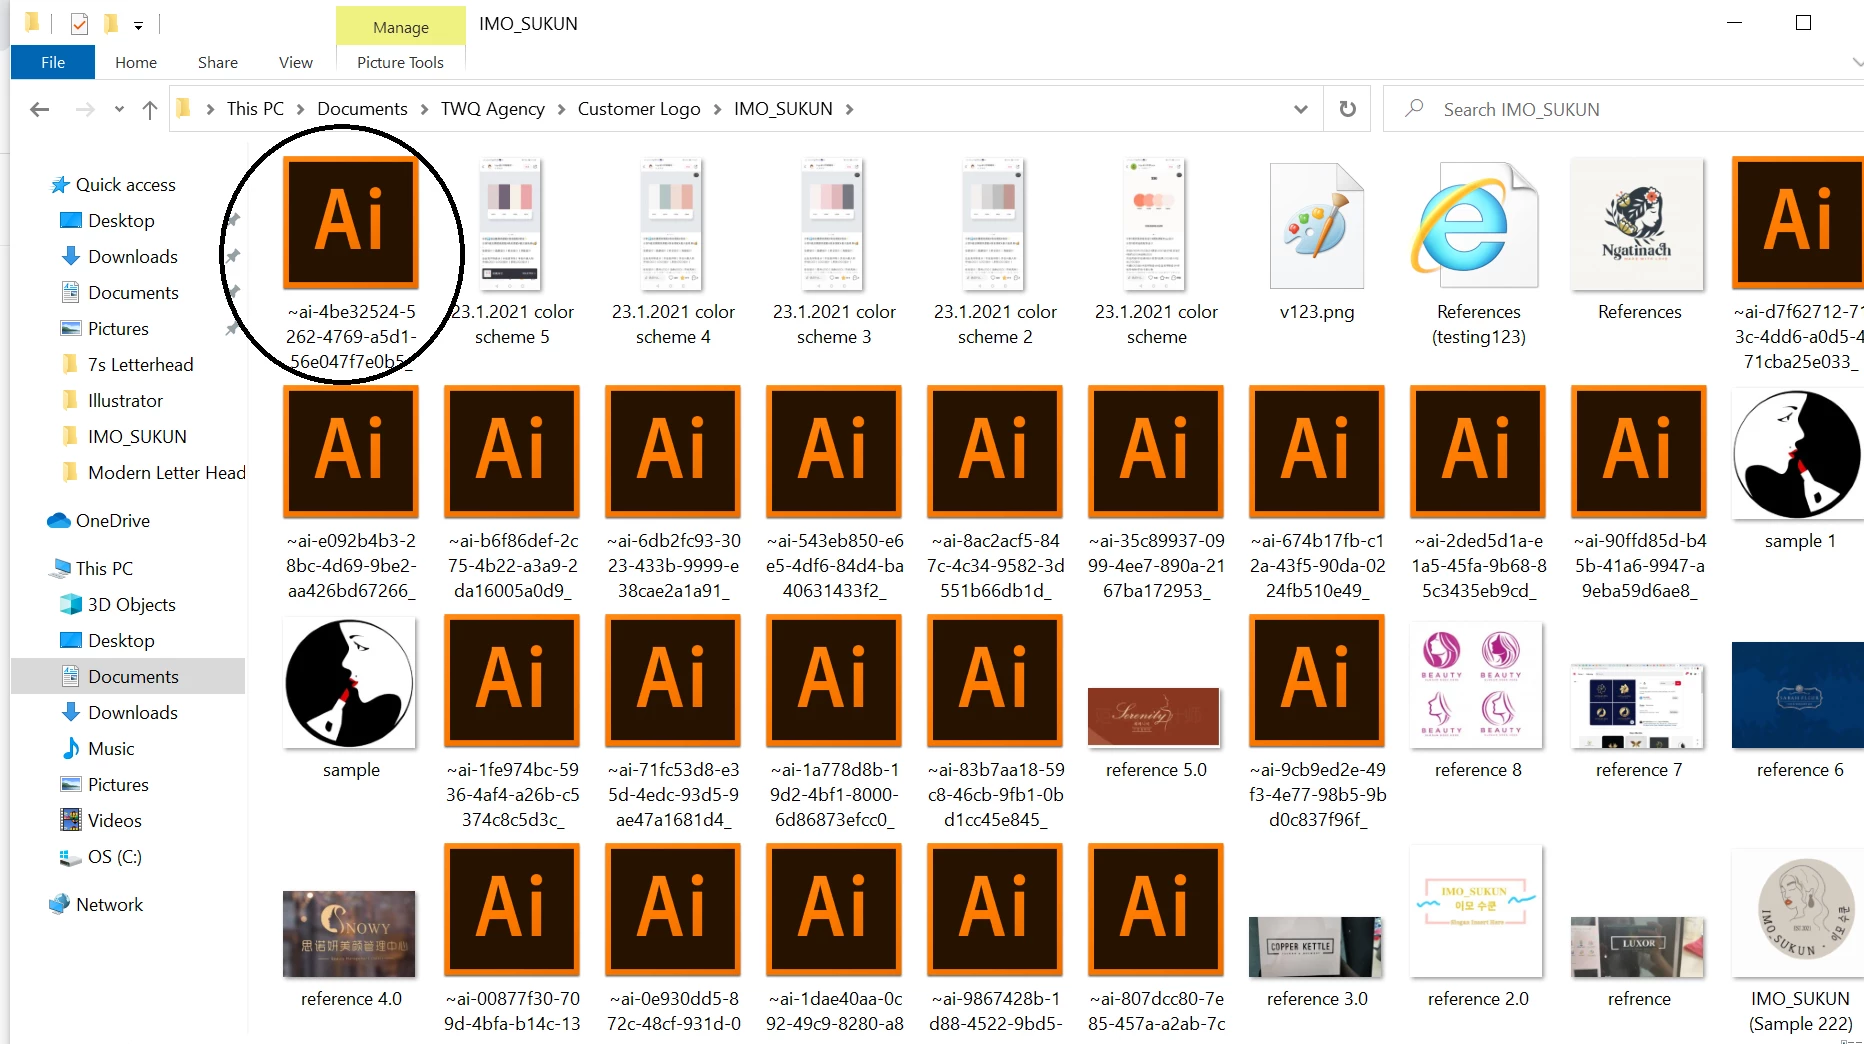
Task: Select the References Ngatinach image
Action: tap(1638, 224)
